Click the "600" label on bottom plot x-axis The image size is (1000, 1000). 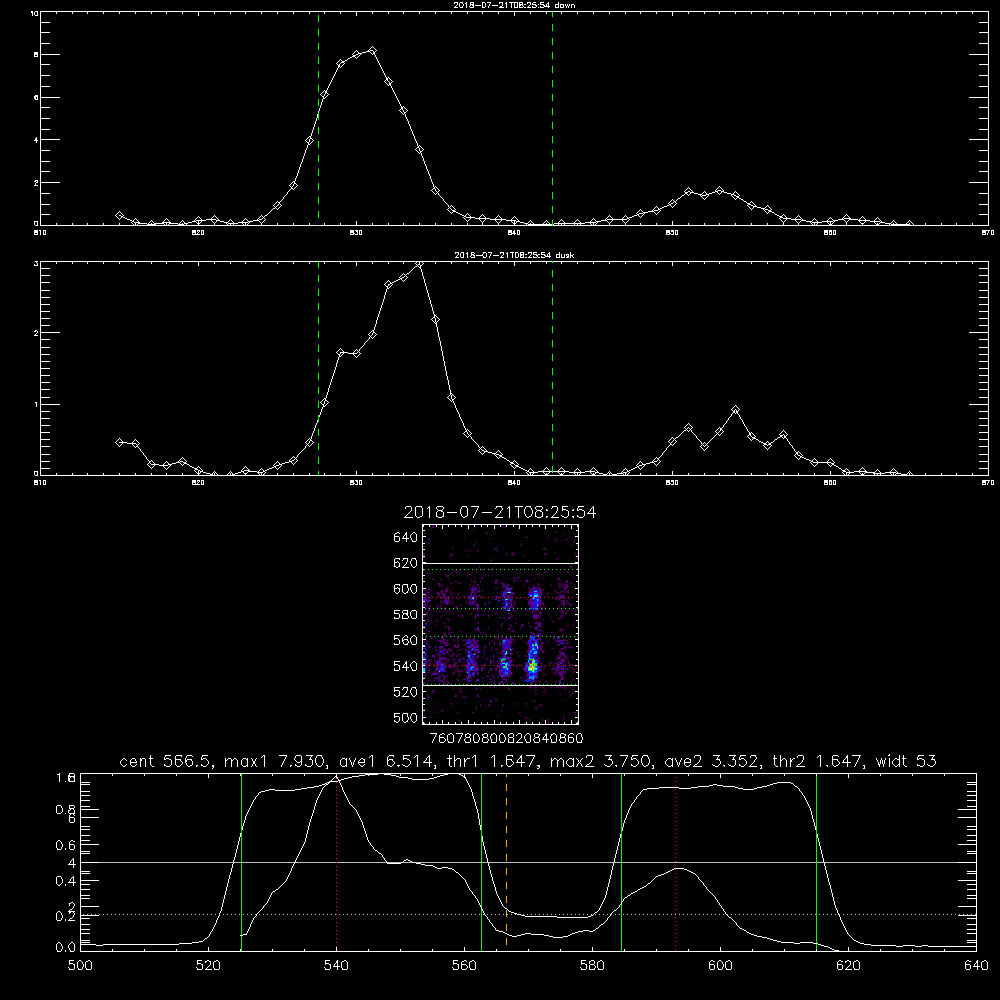point(720,966)
